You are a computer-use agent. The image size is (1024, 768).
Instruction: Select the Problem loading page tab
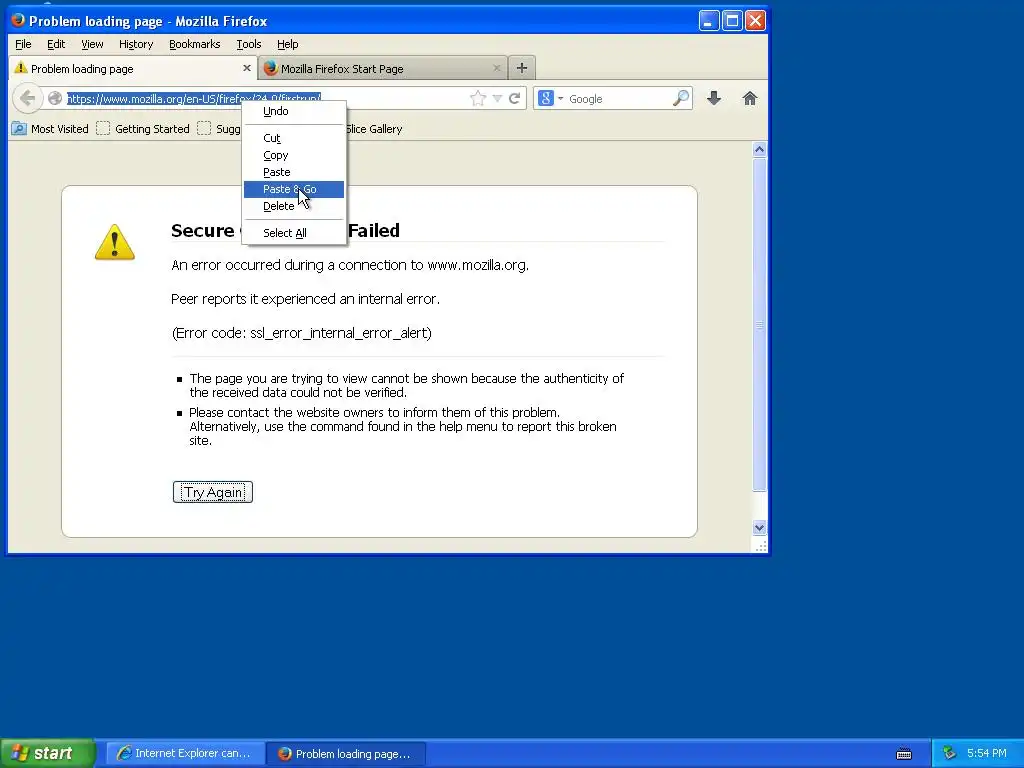click(x=133, y=69)
